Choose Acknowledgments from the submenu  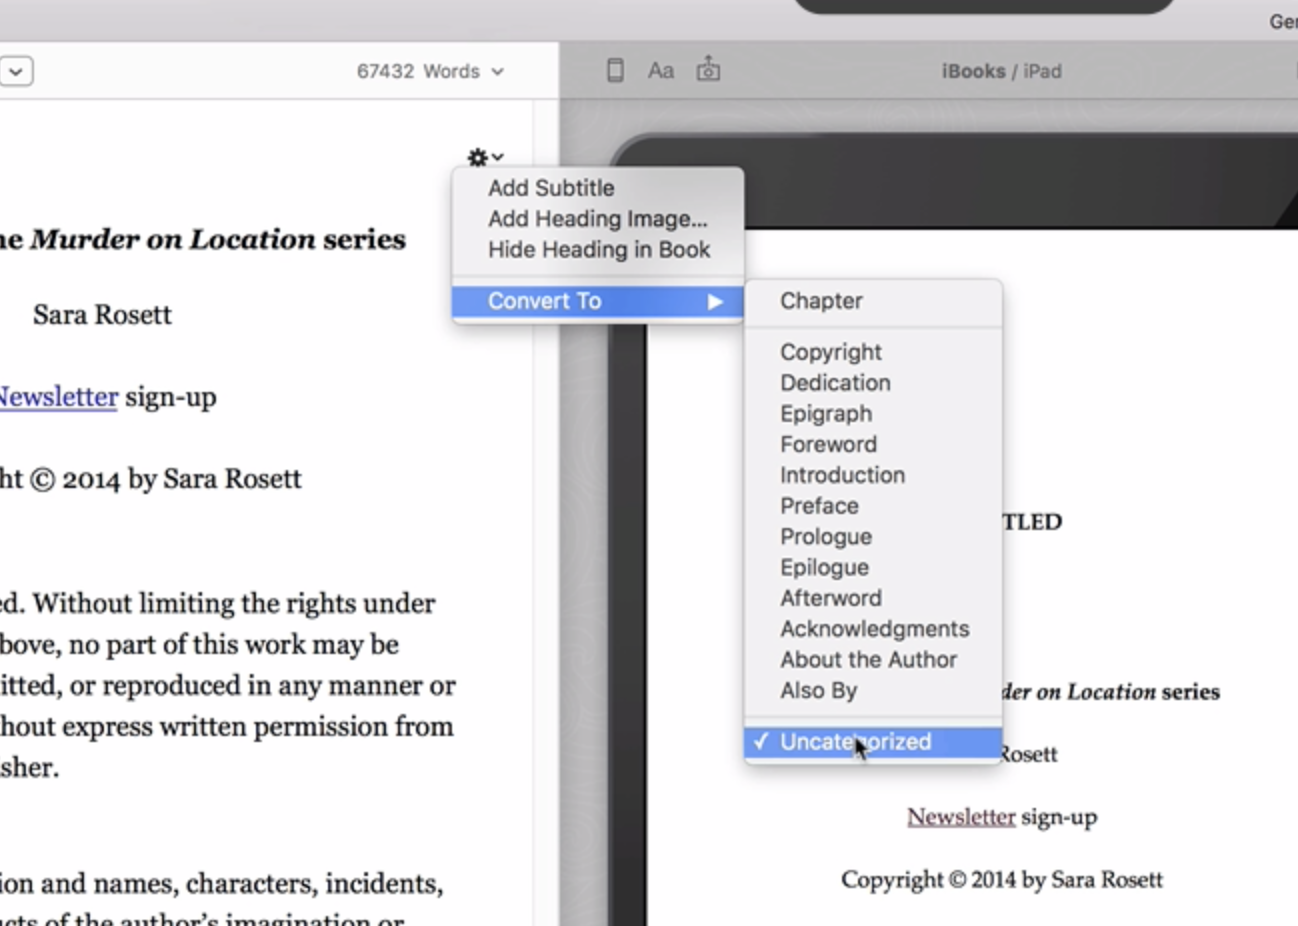tap(873, 629)
